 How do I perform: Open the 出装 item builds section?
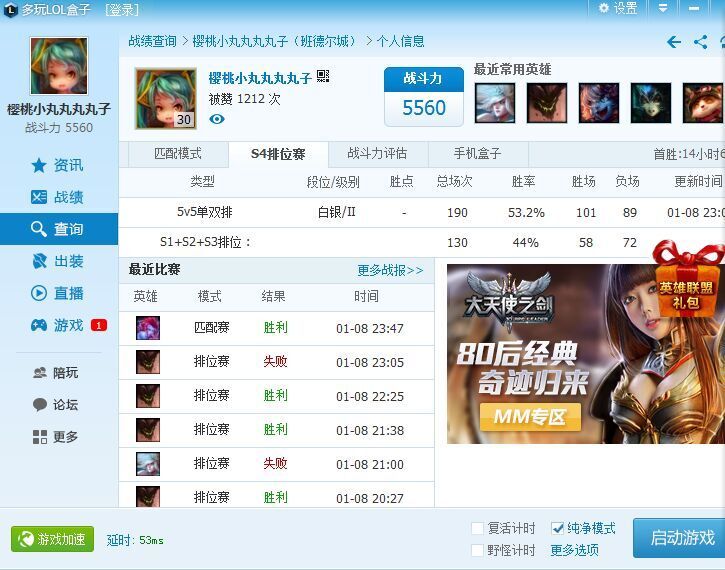57,261
